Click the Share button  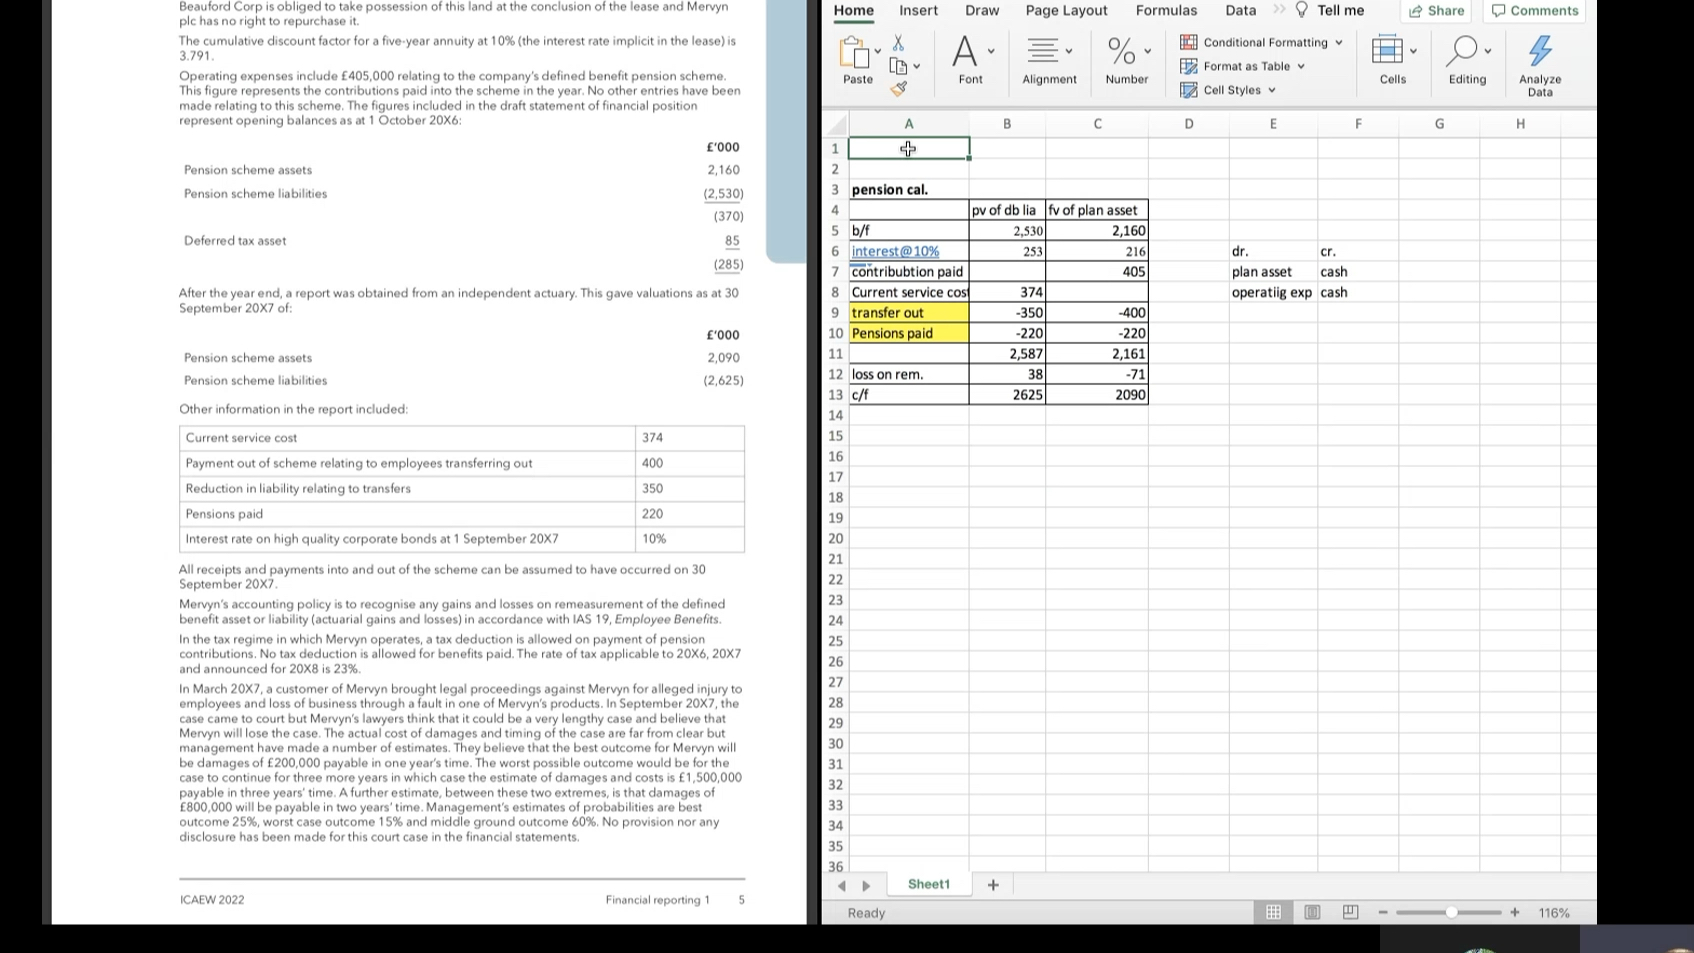(x=1436, y=11)
